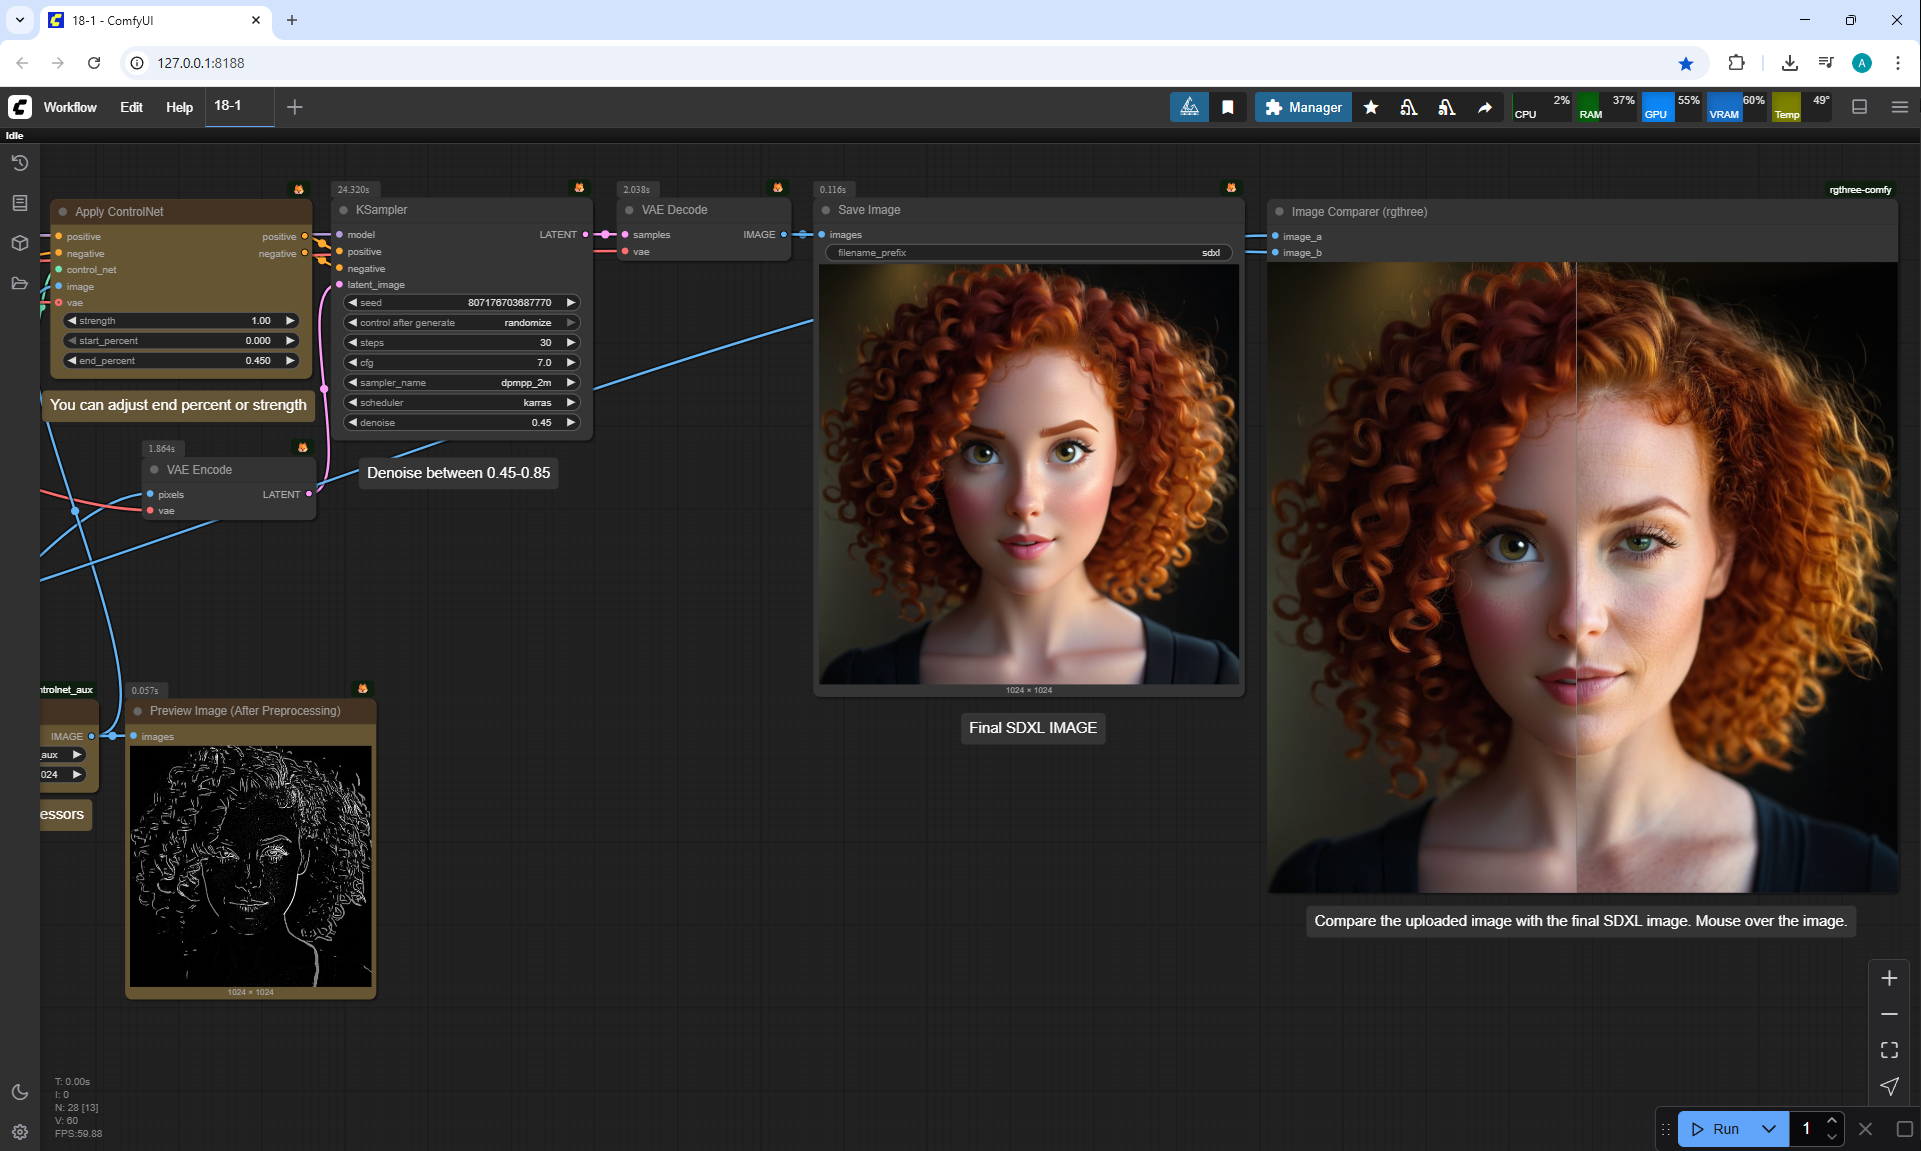Open the scheduler karras combo box
The image size is (1921, 1151).
pyautogui.click(x=461, y=403)
